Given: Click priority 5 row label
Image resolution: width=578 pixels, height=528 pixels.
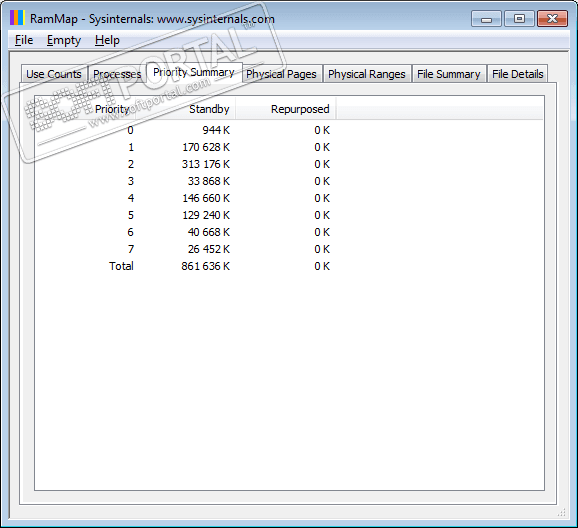Looking at the screenshot, I should [x=130, y=215].
